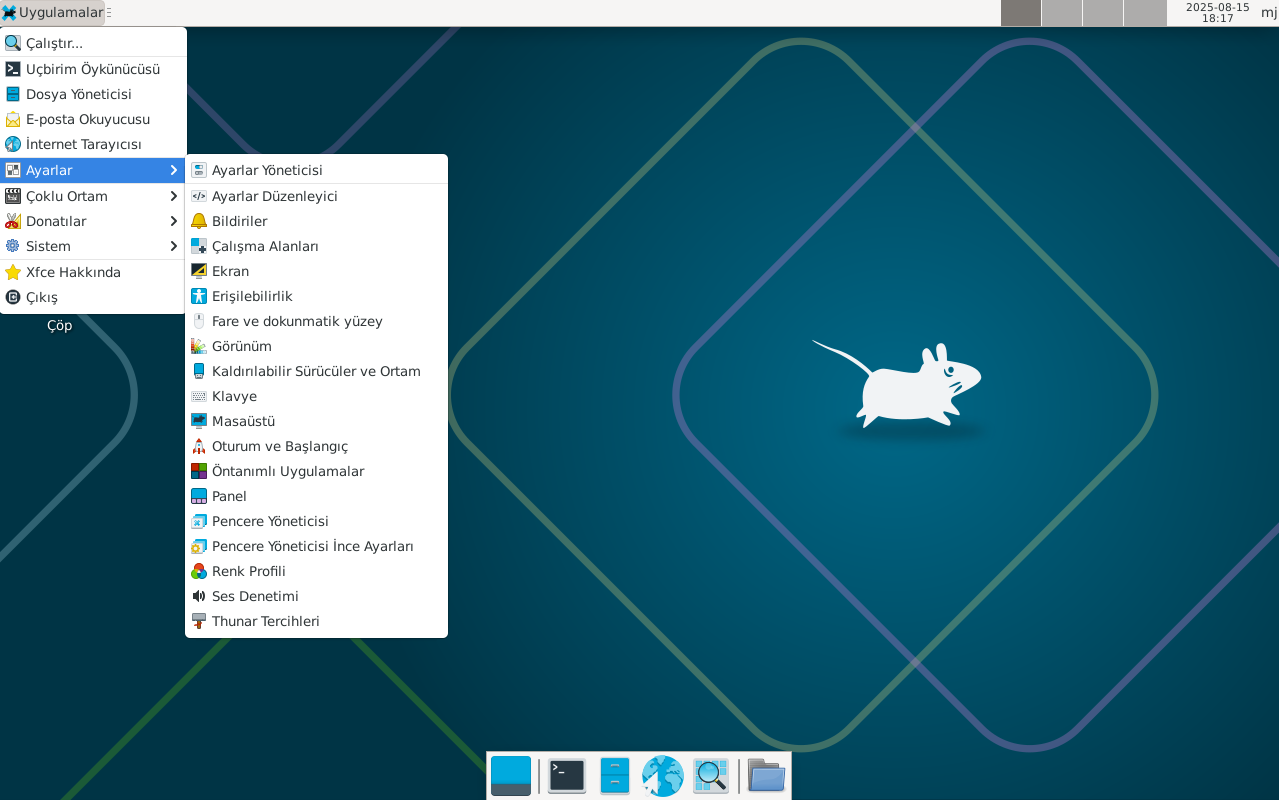Open the web browser globe in dock
Screen dimensions: 1279x800
click(662, 776)
